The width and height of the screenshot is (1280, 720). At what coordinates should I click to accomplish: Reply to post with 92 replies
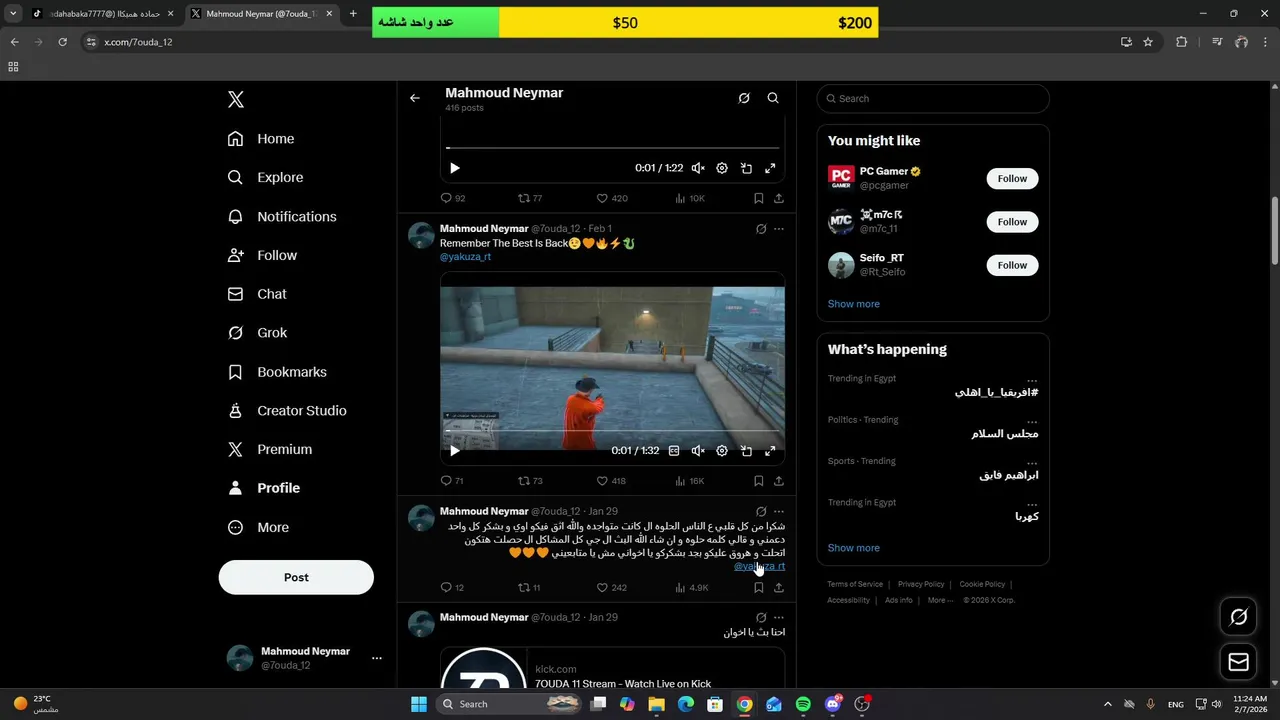point(453,198)
